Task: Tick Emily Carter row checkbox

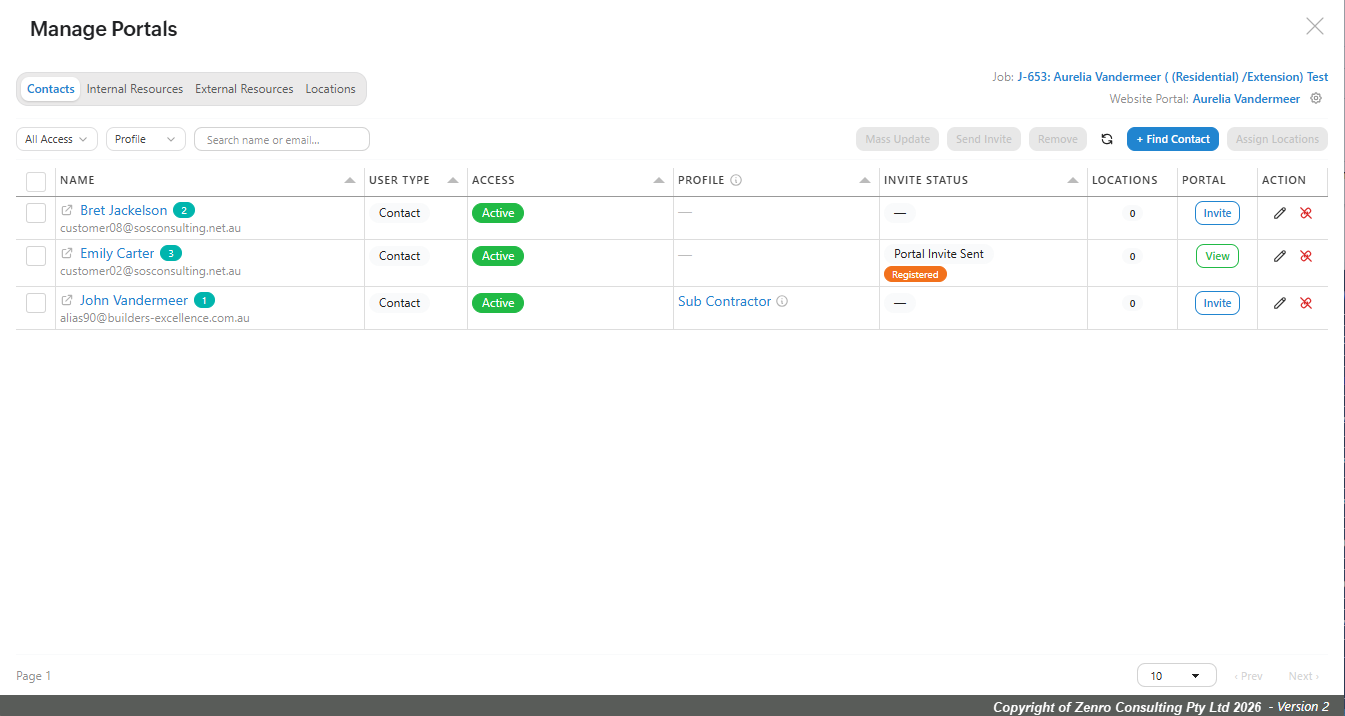Action: (36, 256)
